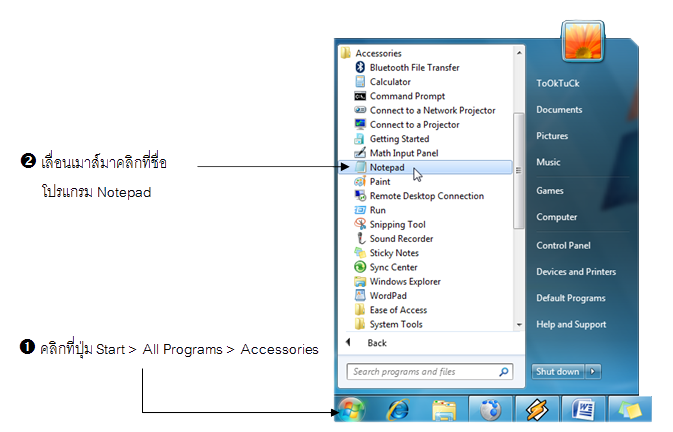Select the Getting Started text label
Viewport: 673px width, 432px height.
399,139
